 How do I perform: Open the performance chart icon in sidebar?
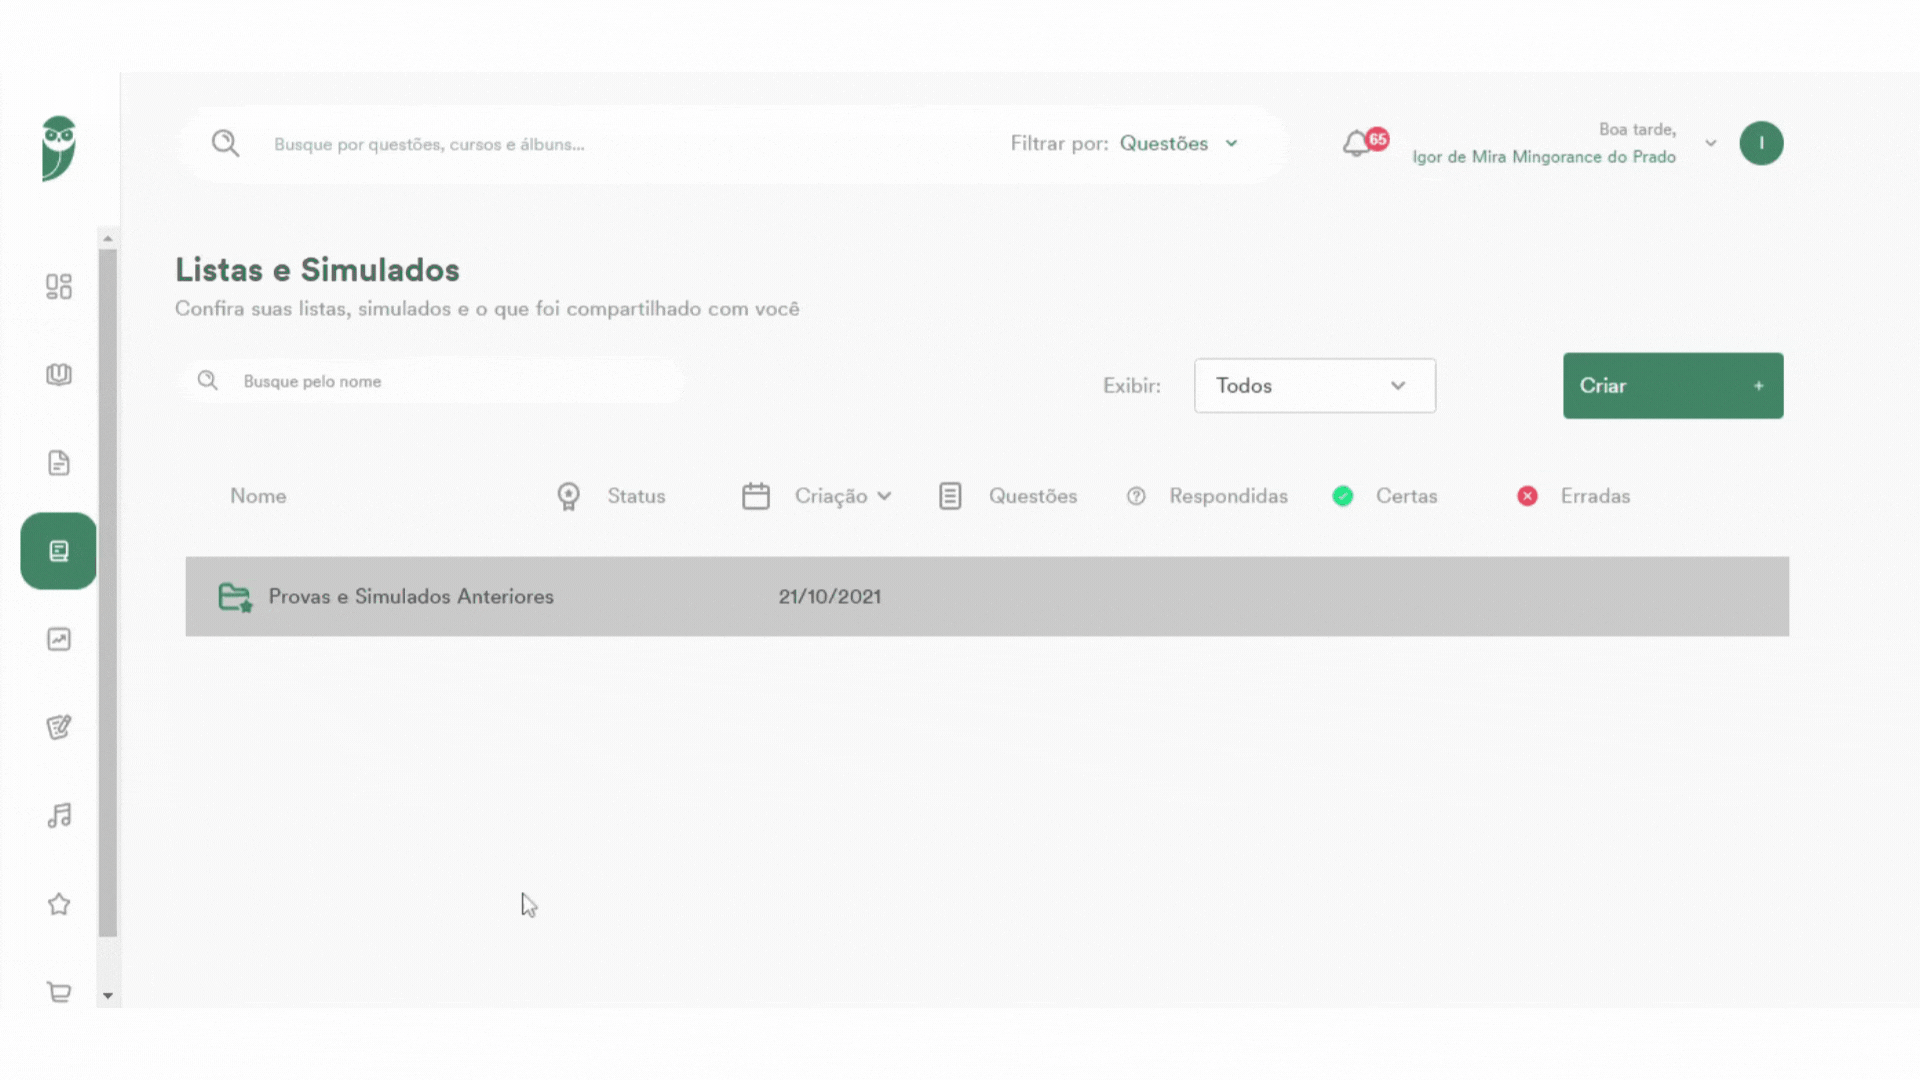pos(59,639)
